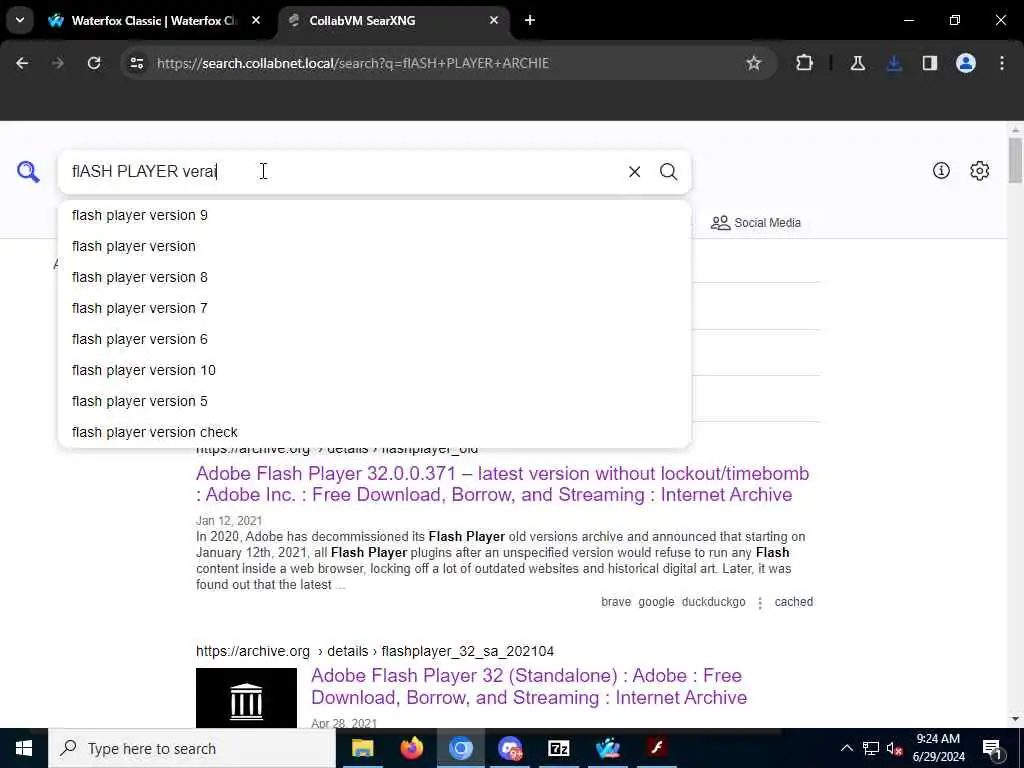The height and width of the screenshot is (768, 1024).
Task: Click the Internet Archive thumbnail image
Action: point(246,697)
